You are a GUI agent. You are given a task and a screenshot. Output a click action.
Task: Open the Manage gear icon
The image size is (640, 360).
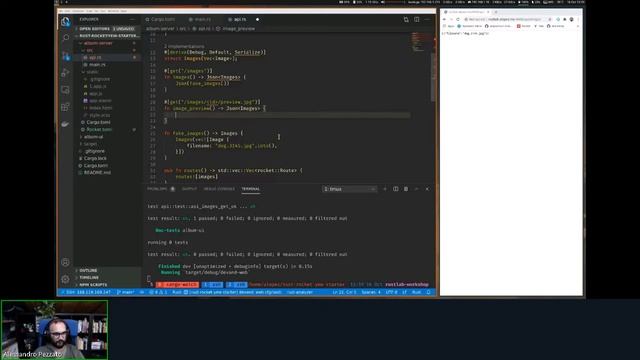point(65,279)
